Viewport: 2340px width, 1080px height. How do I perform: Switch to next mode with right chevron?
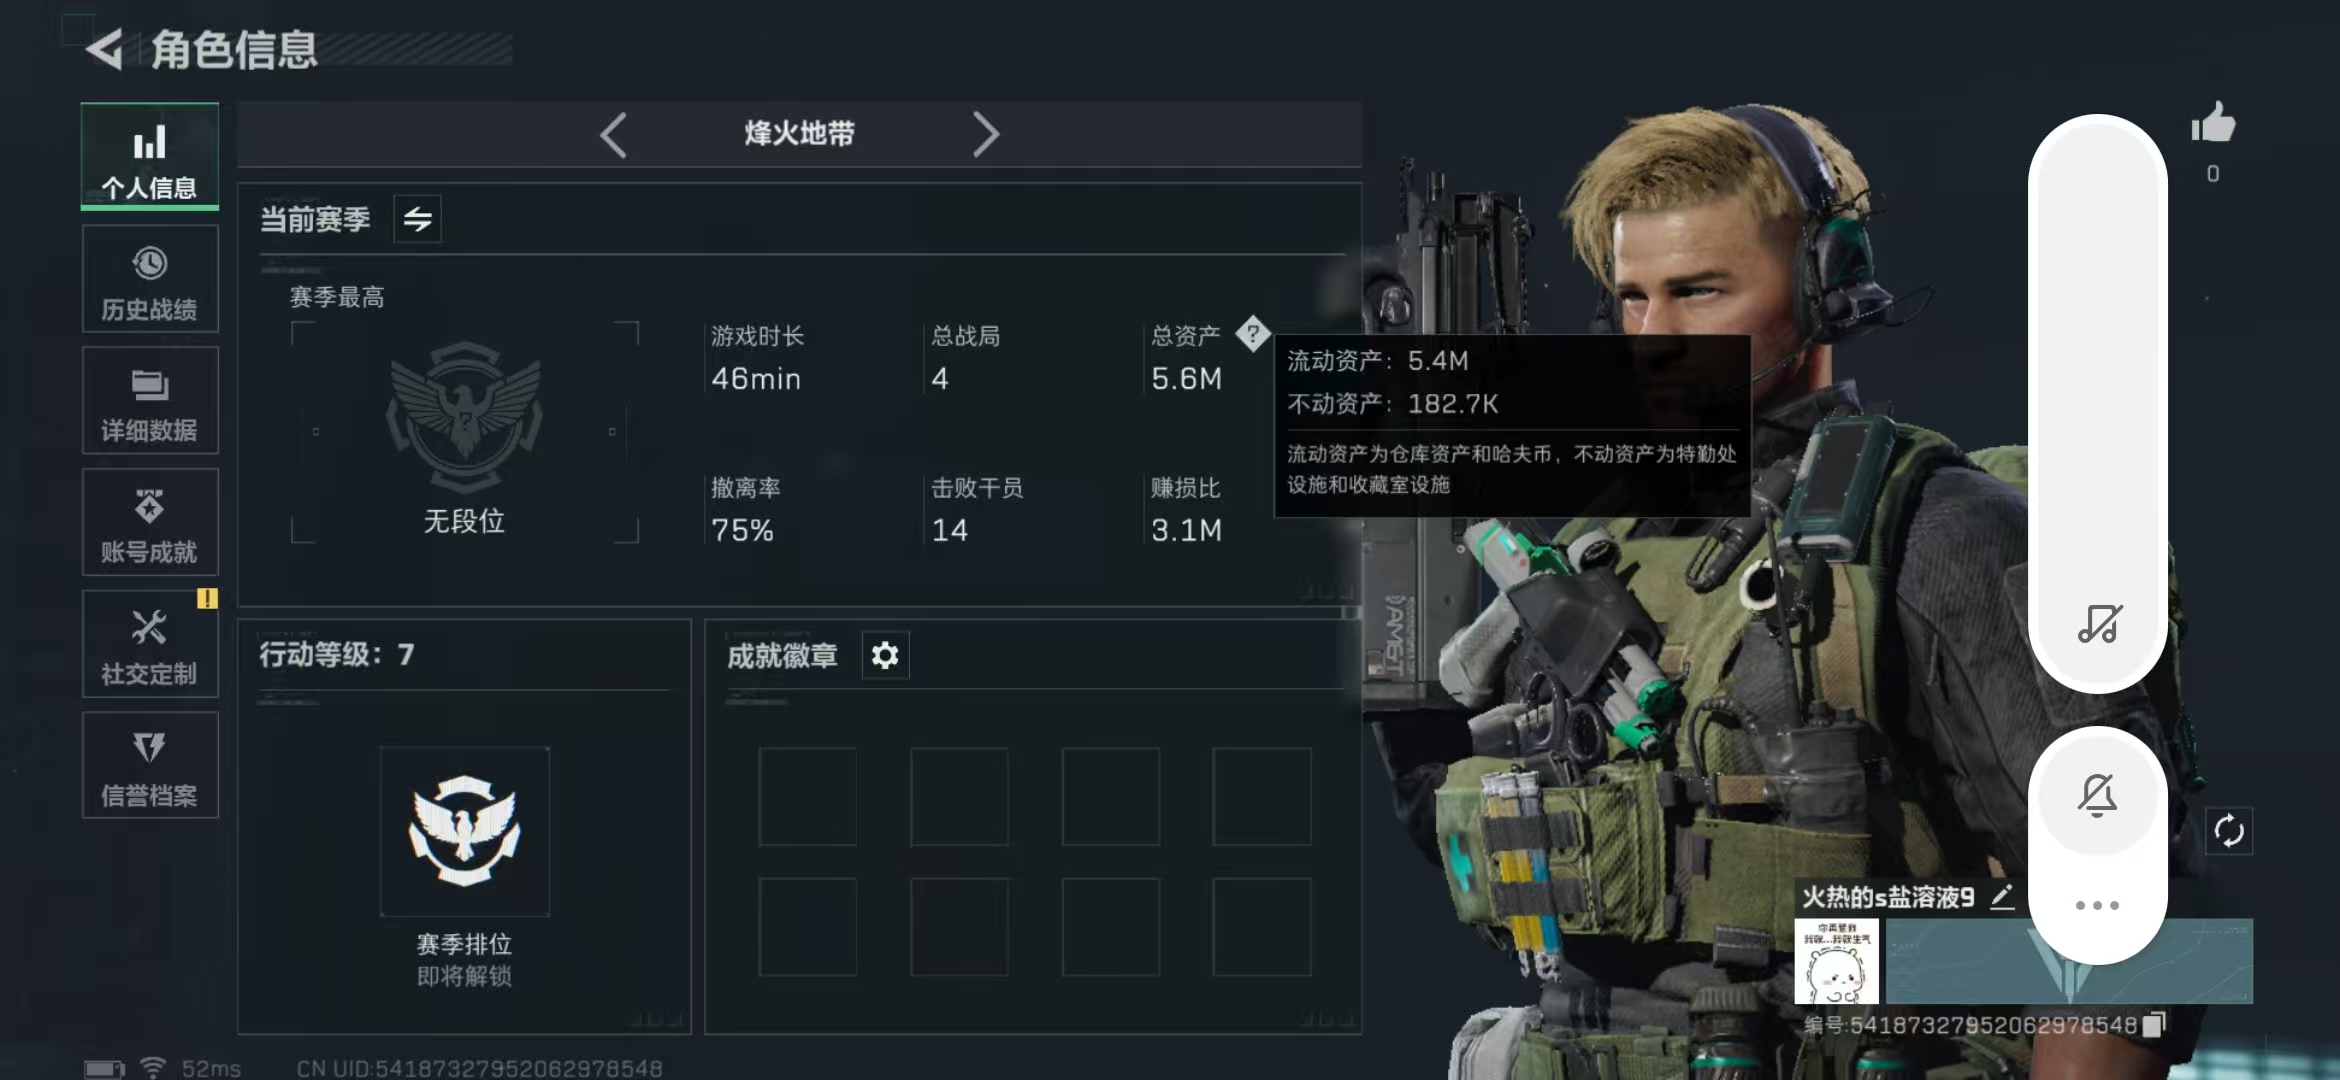(x=986, y=134)
